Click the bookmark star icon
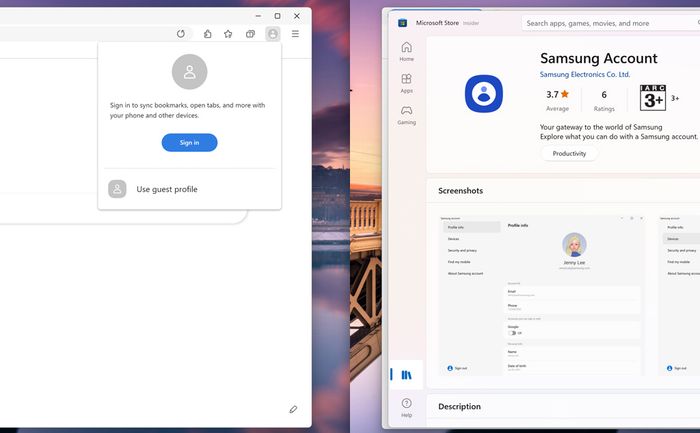Screen dimensions: 700x433 click(x=228, y=34)
